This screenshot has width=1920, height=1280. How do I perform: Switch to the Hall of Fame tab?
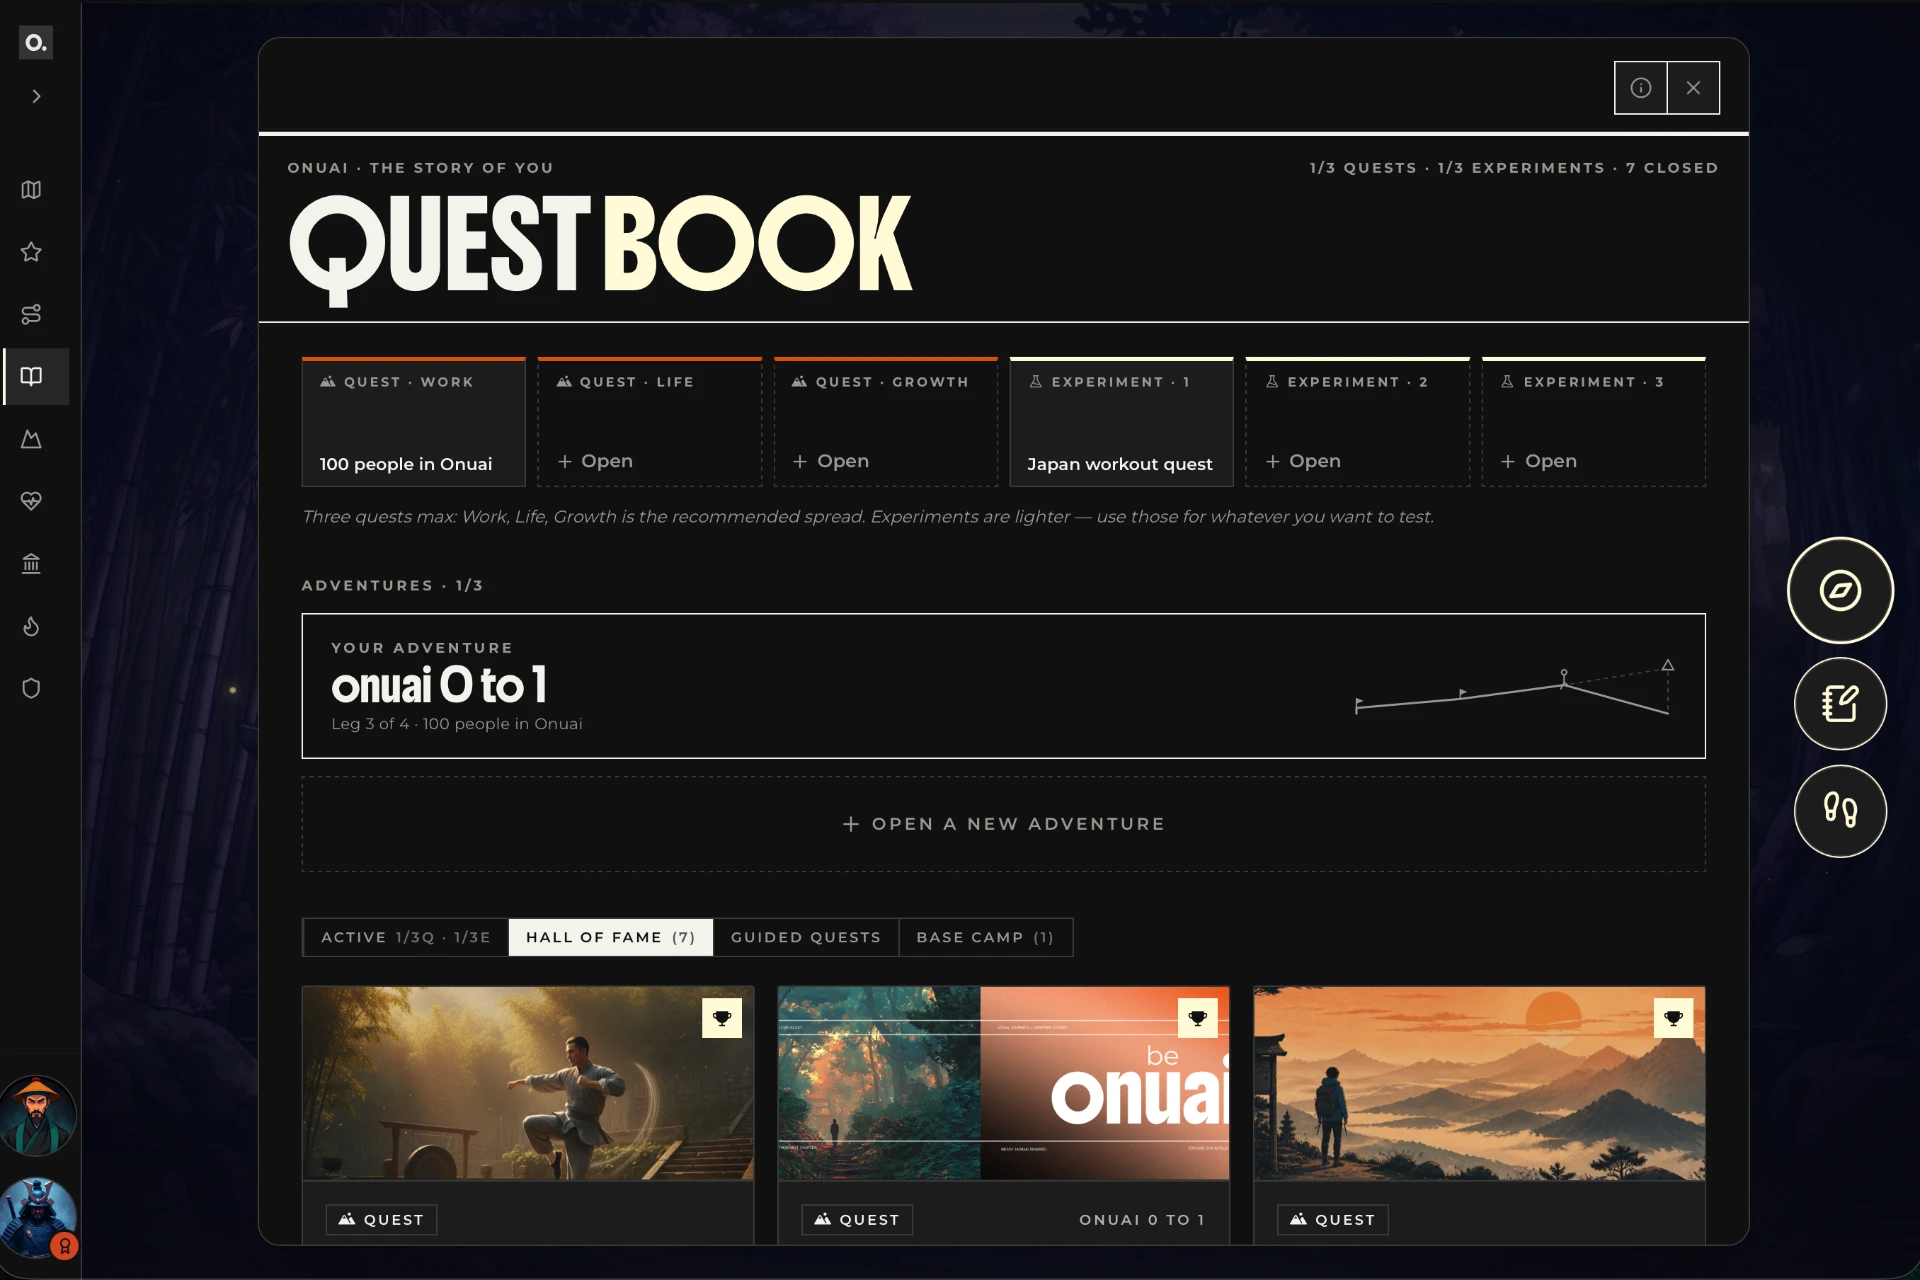611,937
